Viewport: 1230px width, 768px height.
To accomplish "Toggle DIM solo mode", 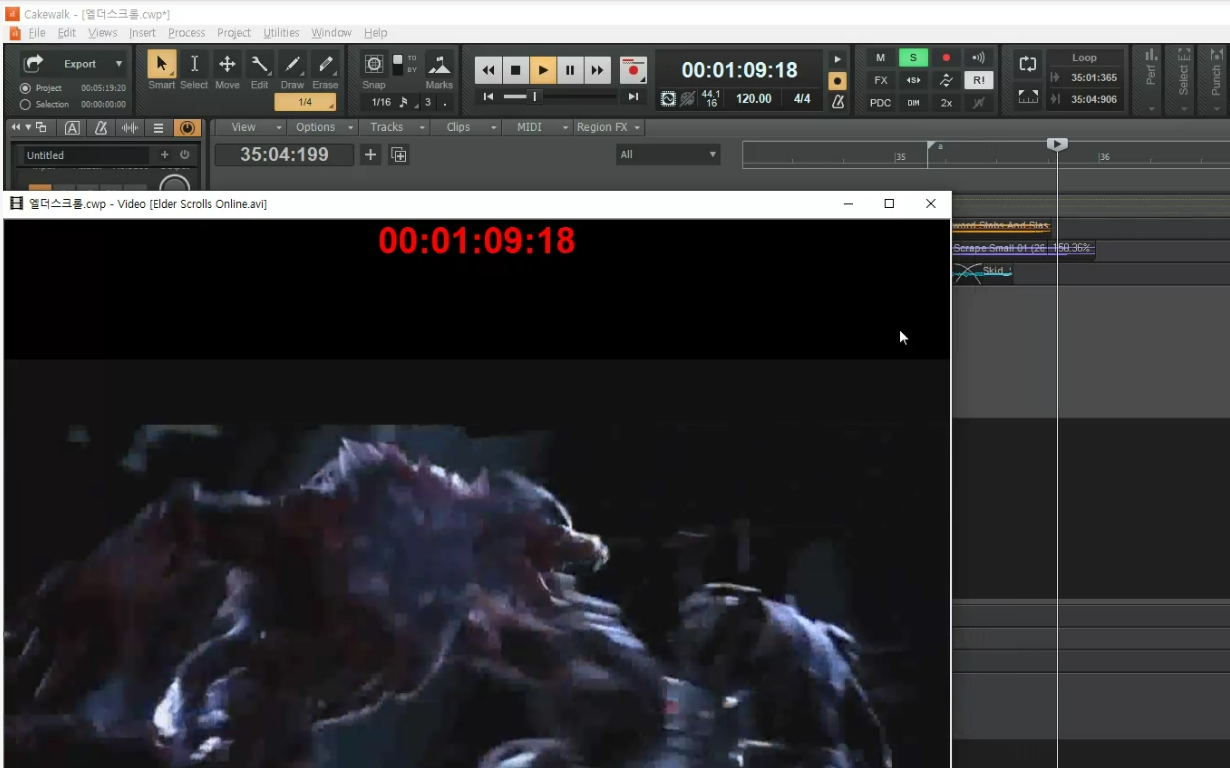I will point(913,103).
